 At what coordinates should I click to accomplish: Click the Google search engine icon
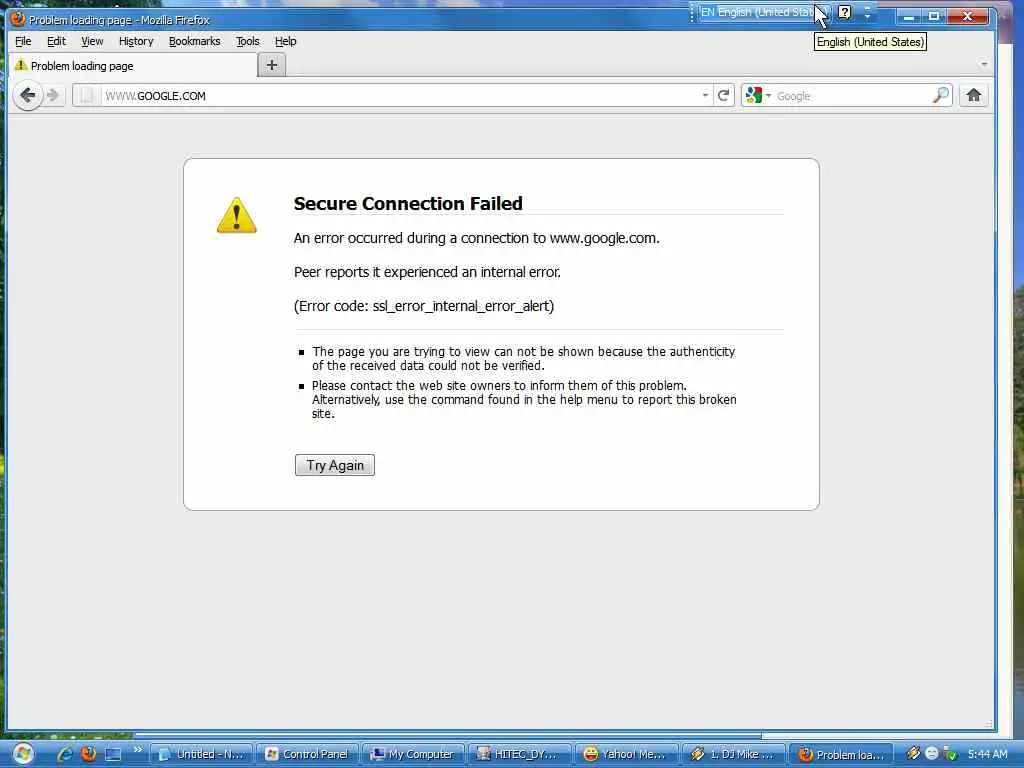click(754, 95)
